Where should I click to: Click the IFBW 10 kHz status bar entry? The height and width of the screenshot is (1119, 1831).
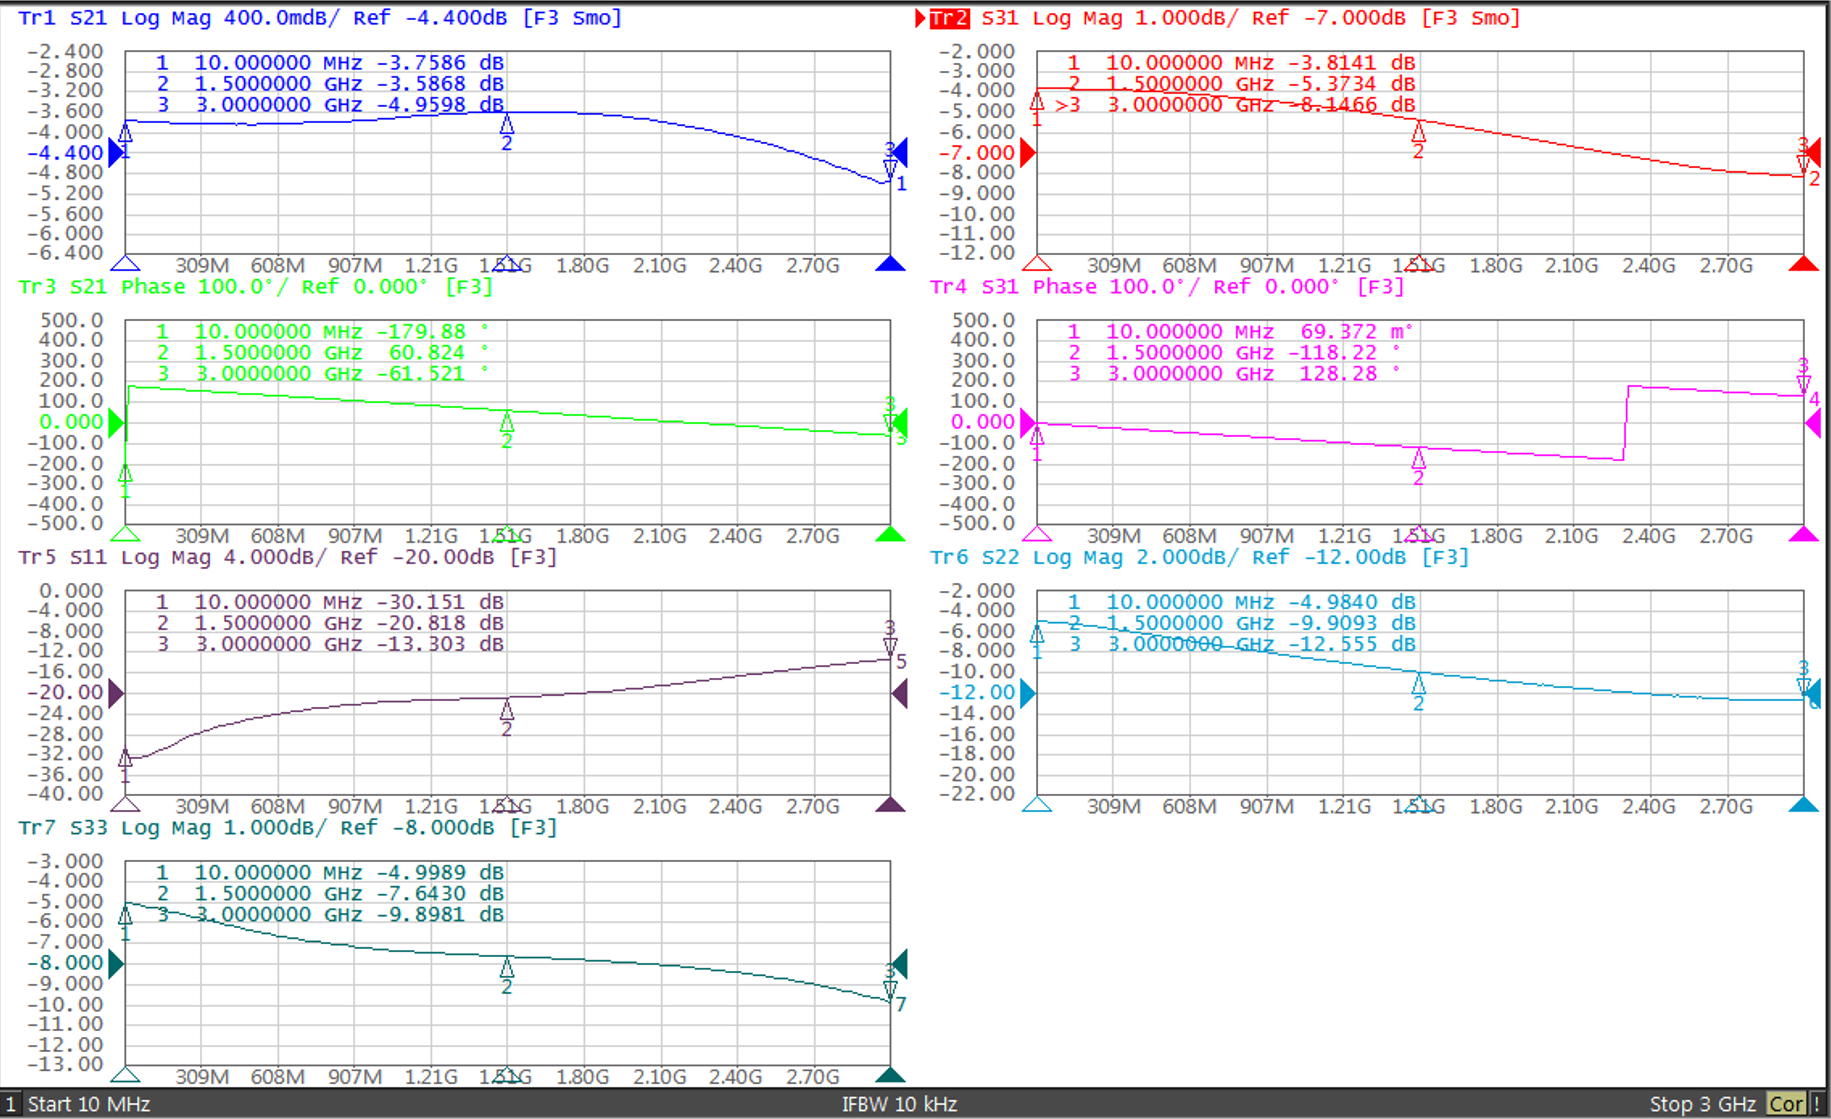click(899, 1104)
